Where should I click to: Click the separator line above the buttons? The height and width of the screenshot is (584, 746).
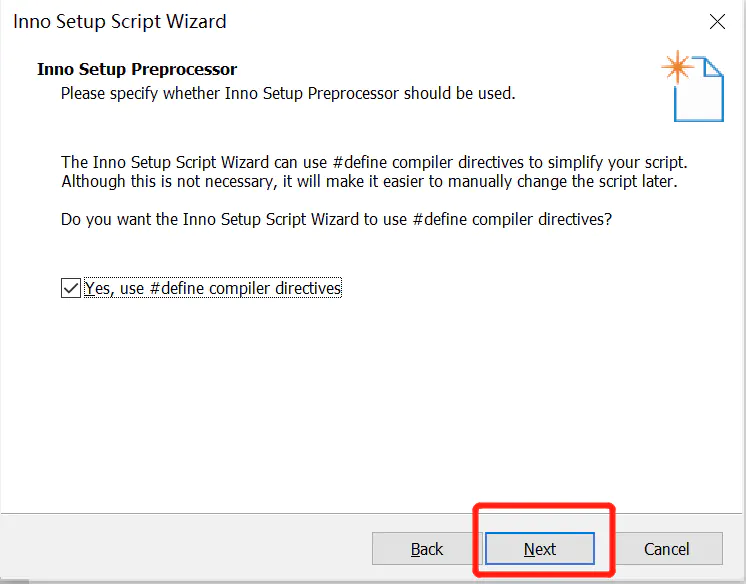pos(371,514)
